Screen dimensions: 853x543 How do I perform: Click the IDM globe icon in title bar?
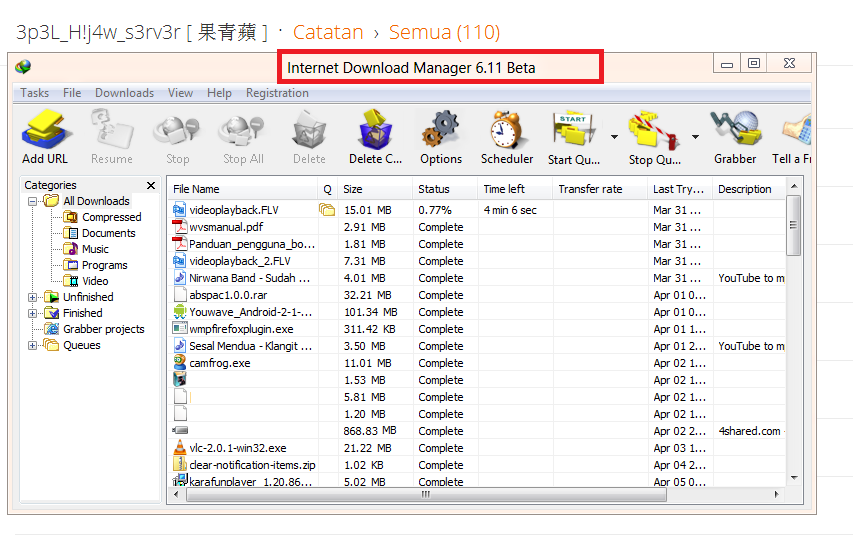23,67
